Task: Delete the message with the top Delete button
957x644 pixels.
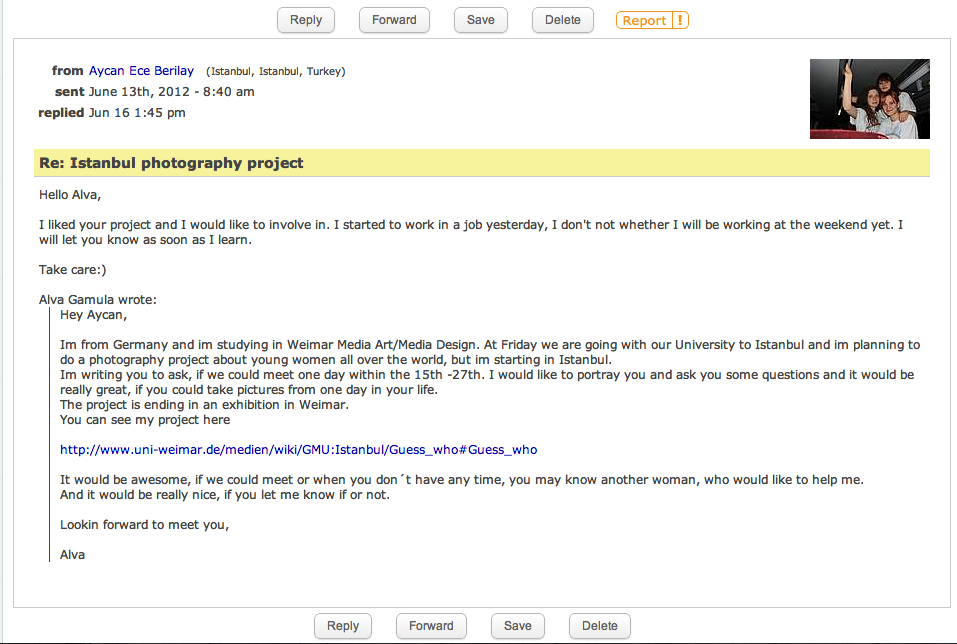Action: click(562, 20)
